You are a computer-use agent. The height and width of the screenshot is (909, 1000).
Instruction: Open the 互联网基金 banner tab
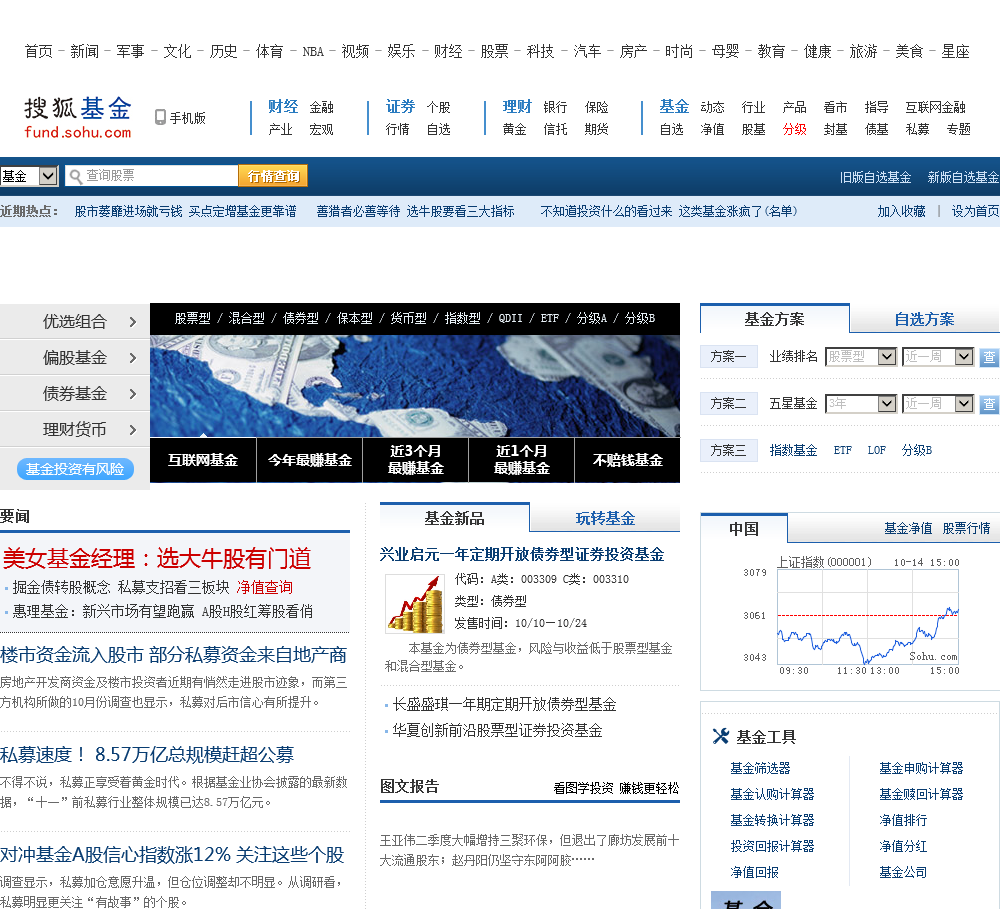point(203,460)
